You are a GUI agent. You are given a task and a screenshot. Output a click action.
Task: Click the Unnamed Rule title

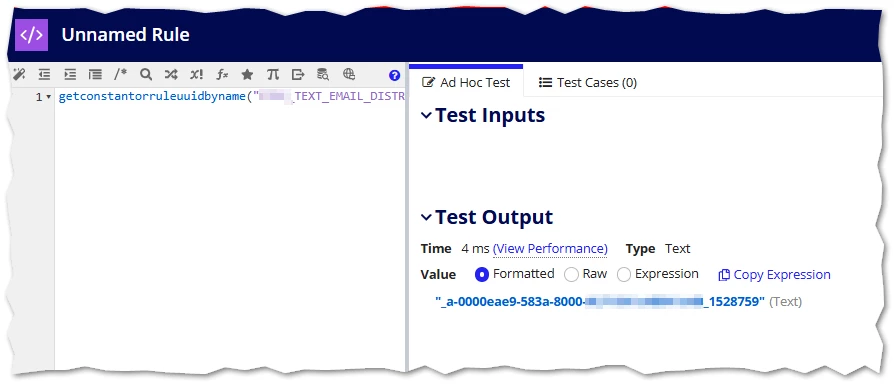point(125,35)
